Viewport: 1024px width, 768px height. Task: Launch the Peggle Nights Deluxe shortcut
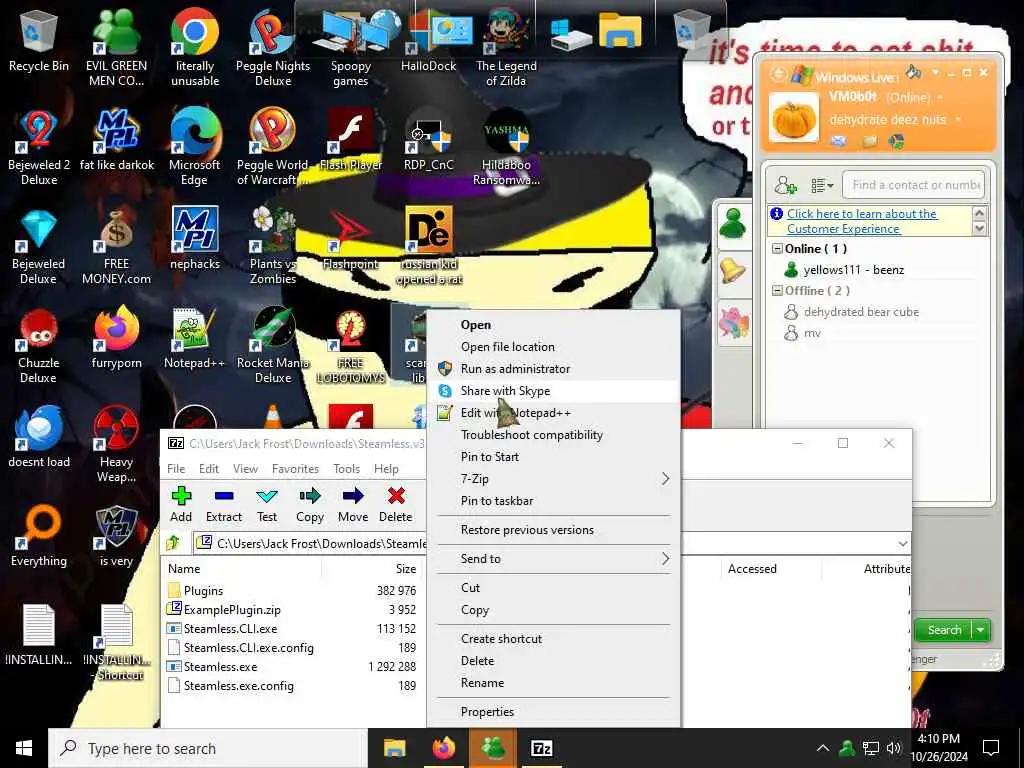[x=272, y=49]
